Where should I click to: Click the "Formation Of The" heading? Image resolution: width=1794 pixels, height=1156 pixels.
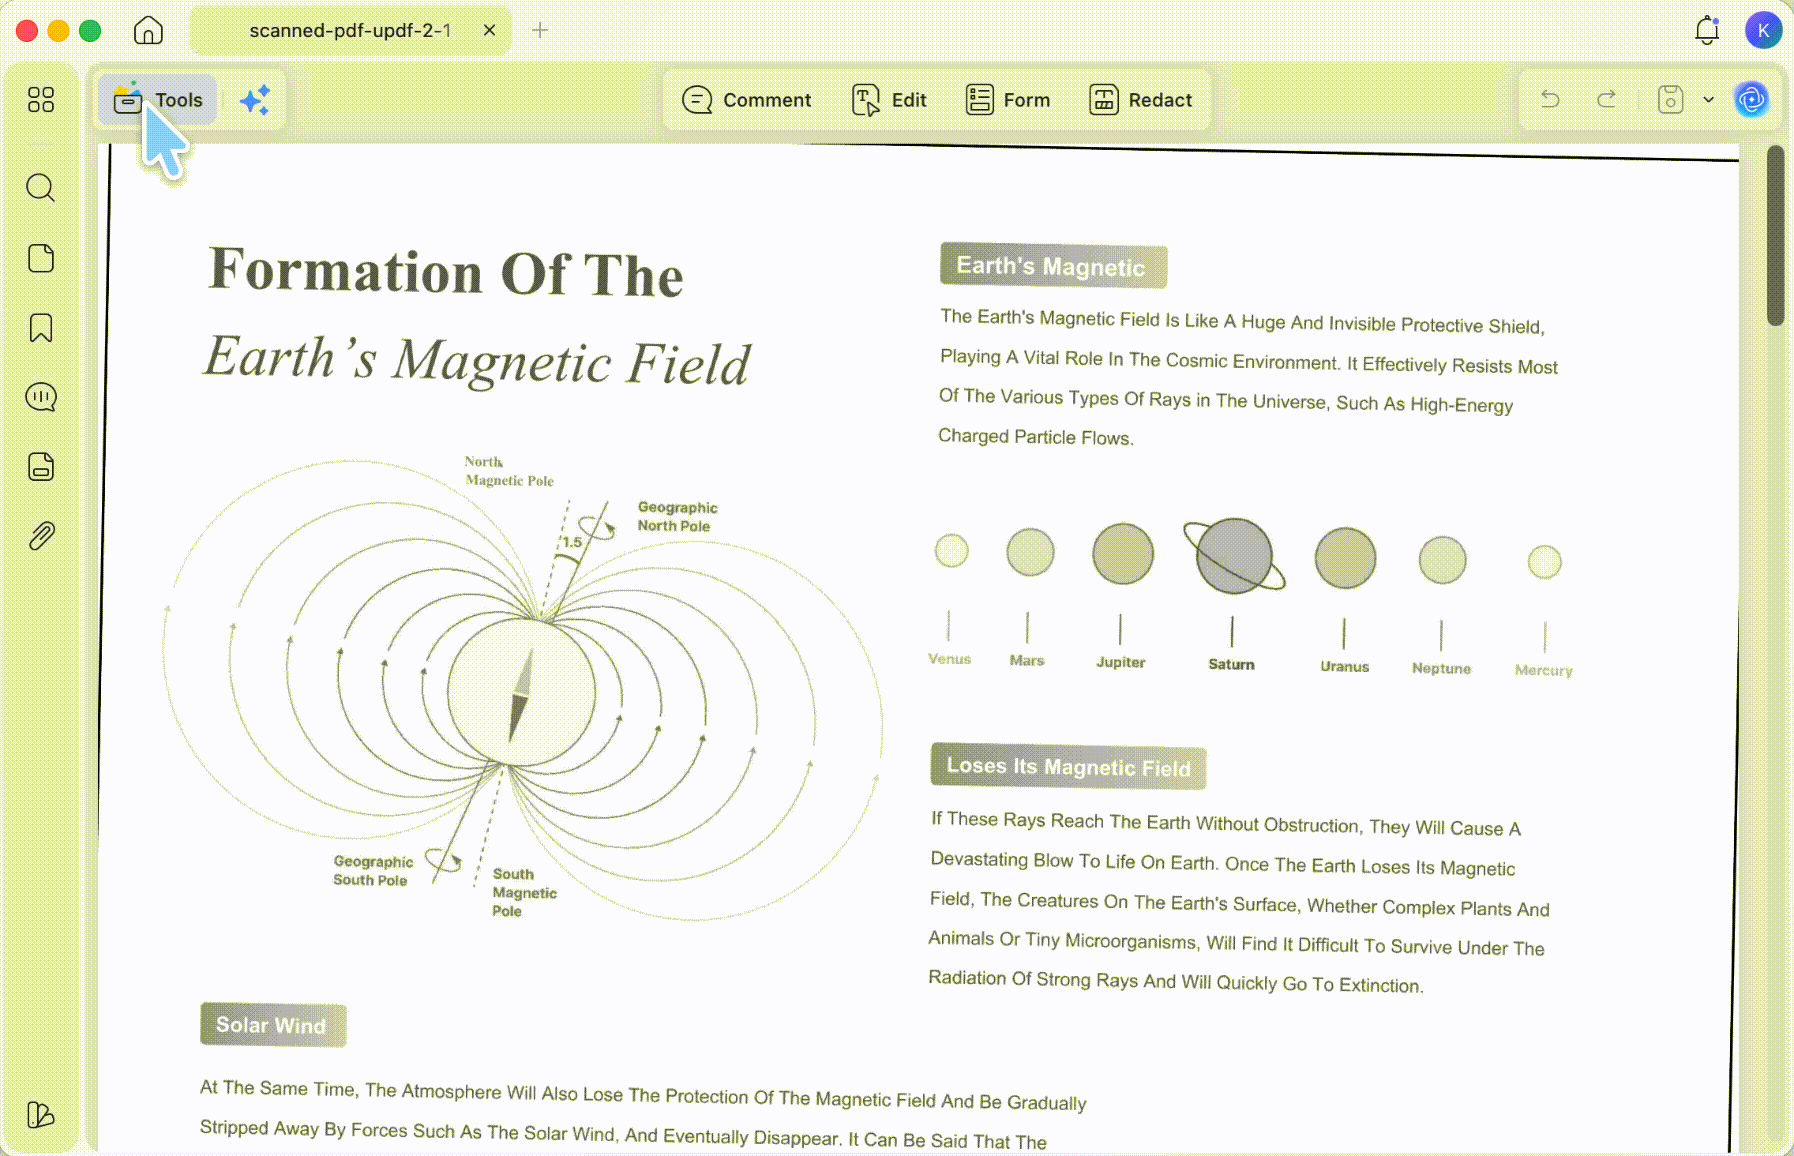[446, 272]
